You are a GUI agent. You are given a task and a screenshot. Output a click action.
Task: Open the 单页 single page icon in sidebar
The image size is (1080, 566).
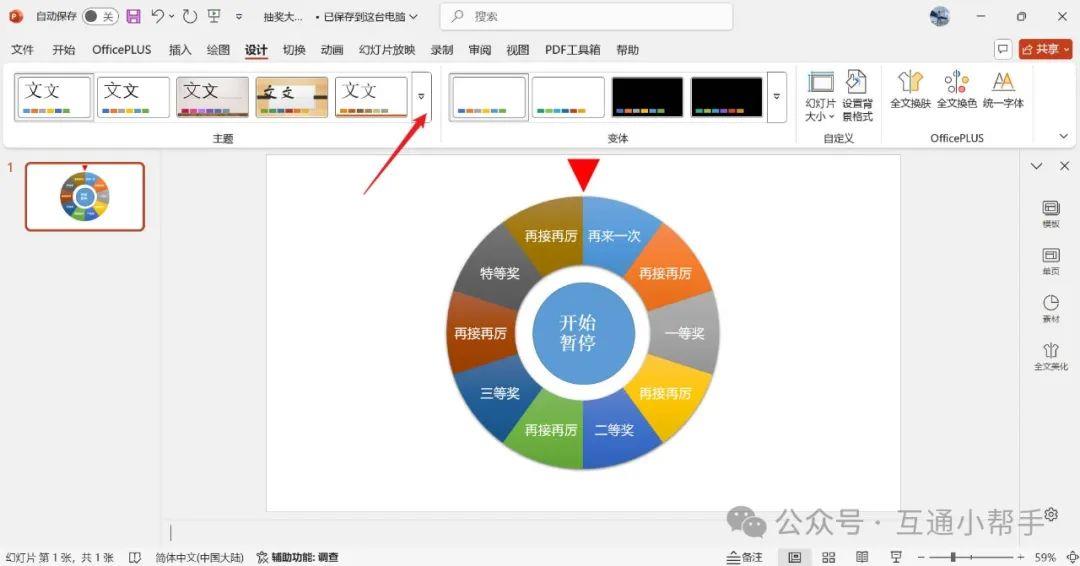click(1051, 262)
